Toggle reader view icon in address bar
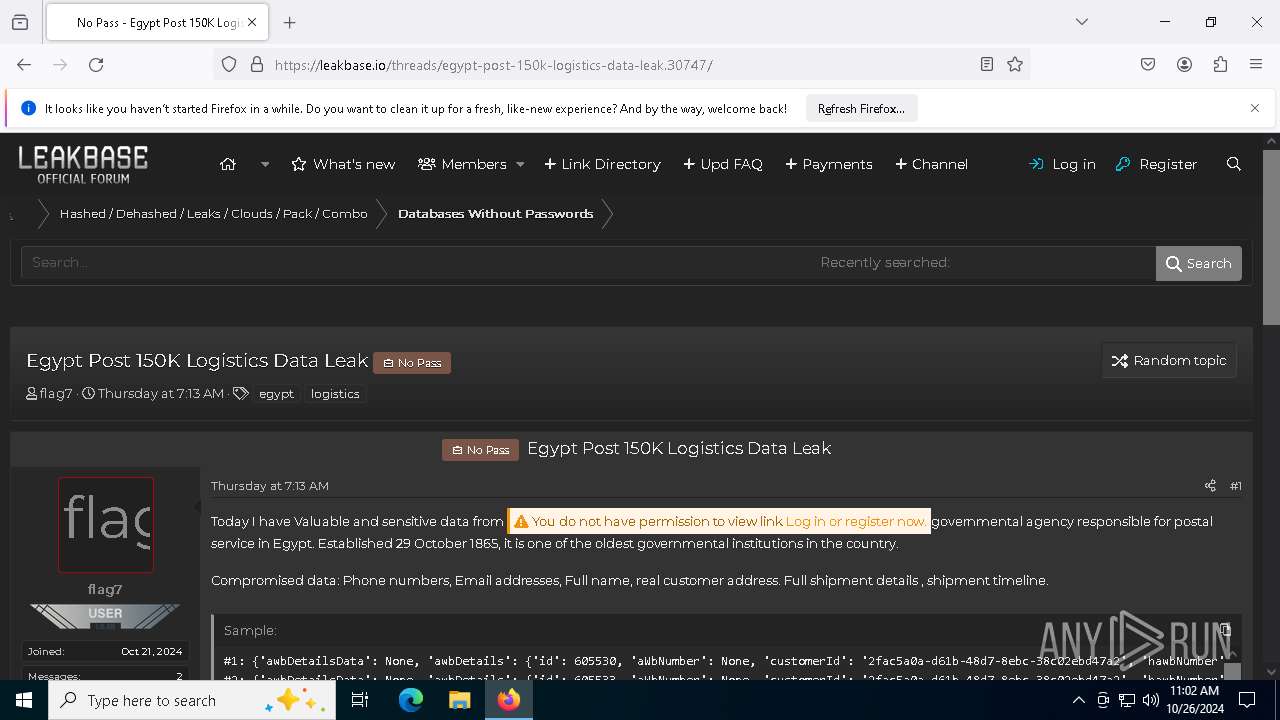Viewport: 1280px width, 720px height. (x=987, y=64)
